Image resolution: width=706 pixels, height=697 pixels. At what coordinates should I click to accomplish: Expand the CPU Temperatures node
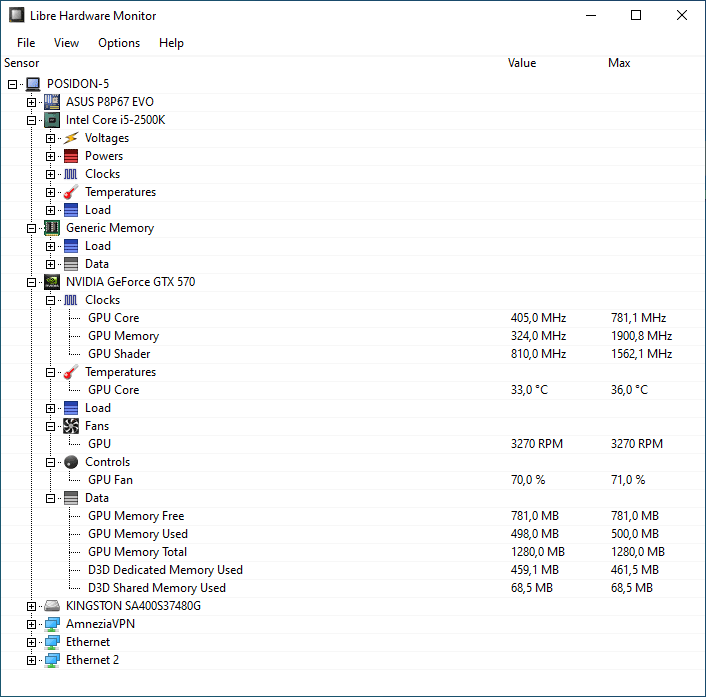click(50, 192)
